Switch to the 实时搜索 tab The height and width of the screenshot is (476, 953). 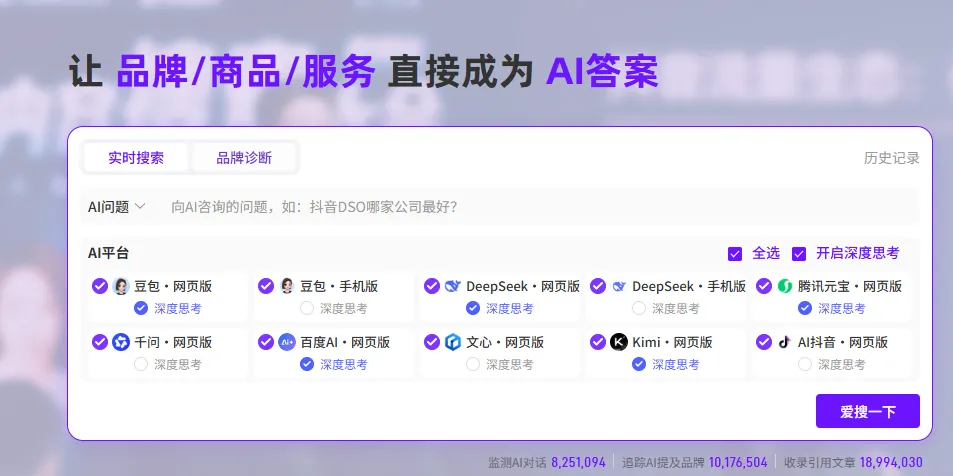[136, 158]
